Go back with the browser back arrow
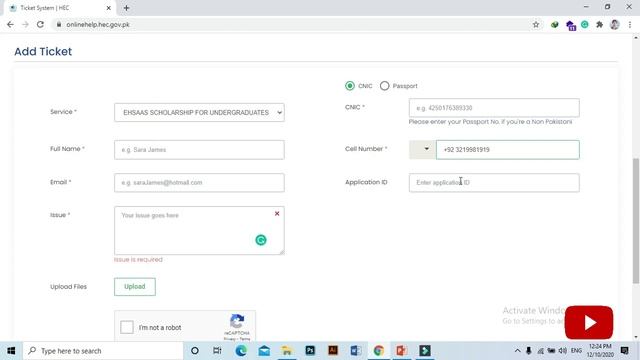 (x=10, y=24)
